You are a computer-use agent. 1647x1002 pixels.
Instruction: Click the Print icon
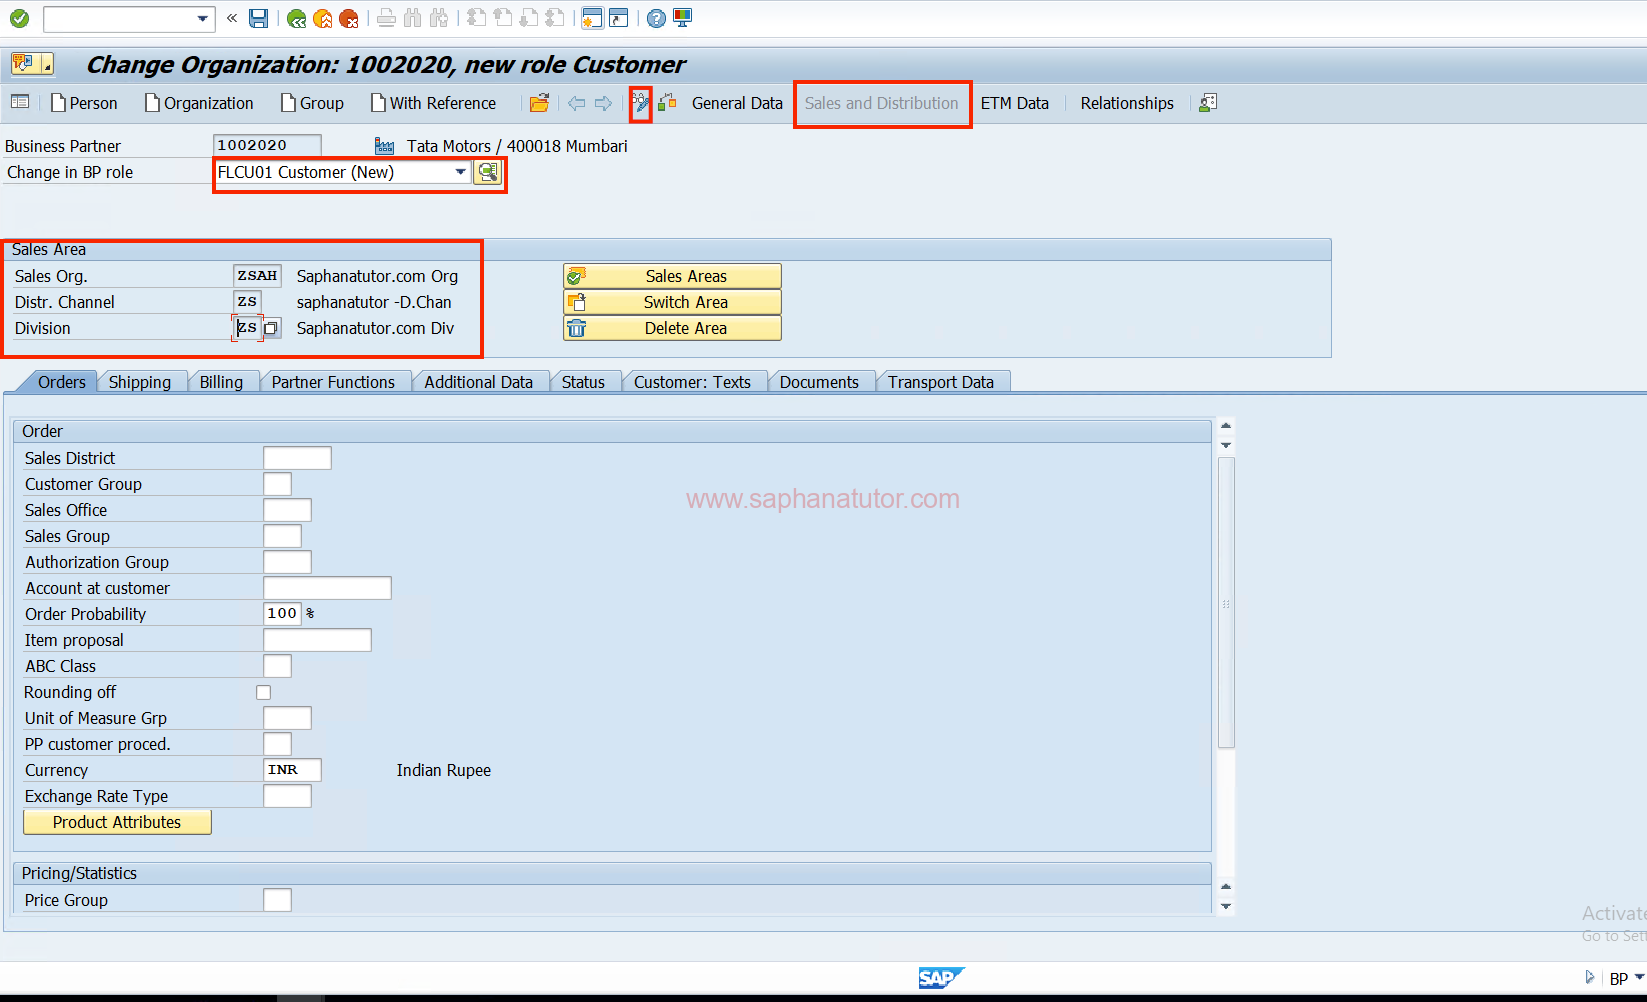tap(386, 18)
